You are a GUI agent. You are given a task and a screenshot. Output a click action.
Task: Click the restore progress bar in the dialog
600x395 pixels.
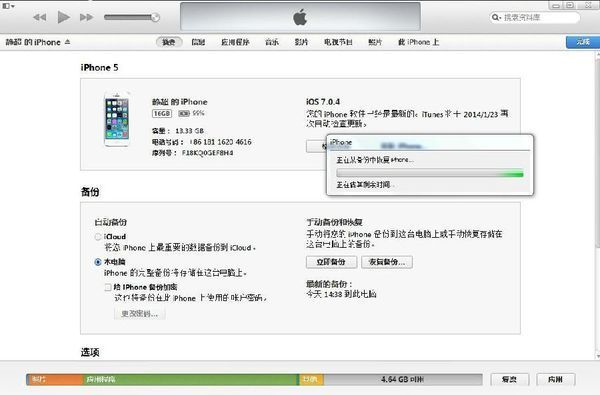point(430,173)
